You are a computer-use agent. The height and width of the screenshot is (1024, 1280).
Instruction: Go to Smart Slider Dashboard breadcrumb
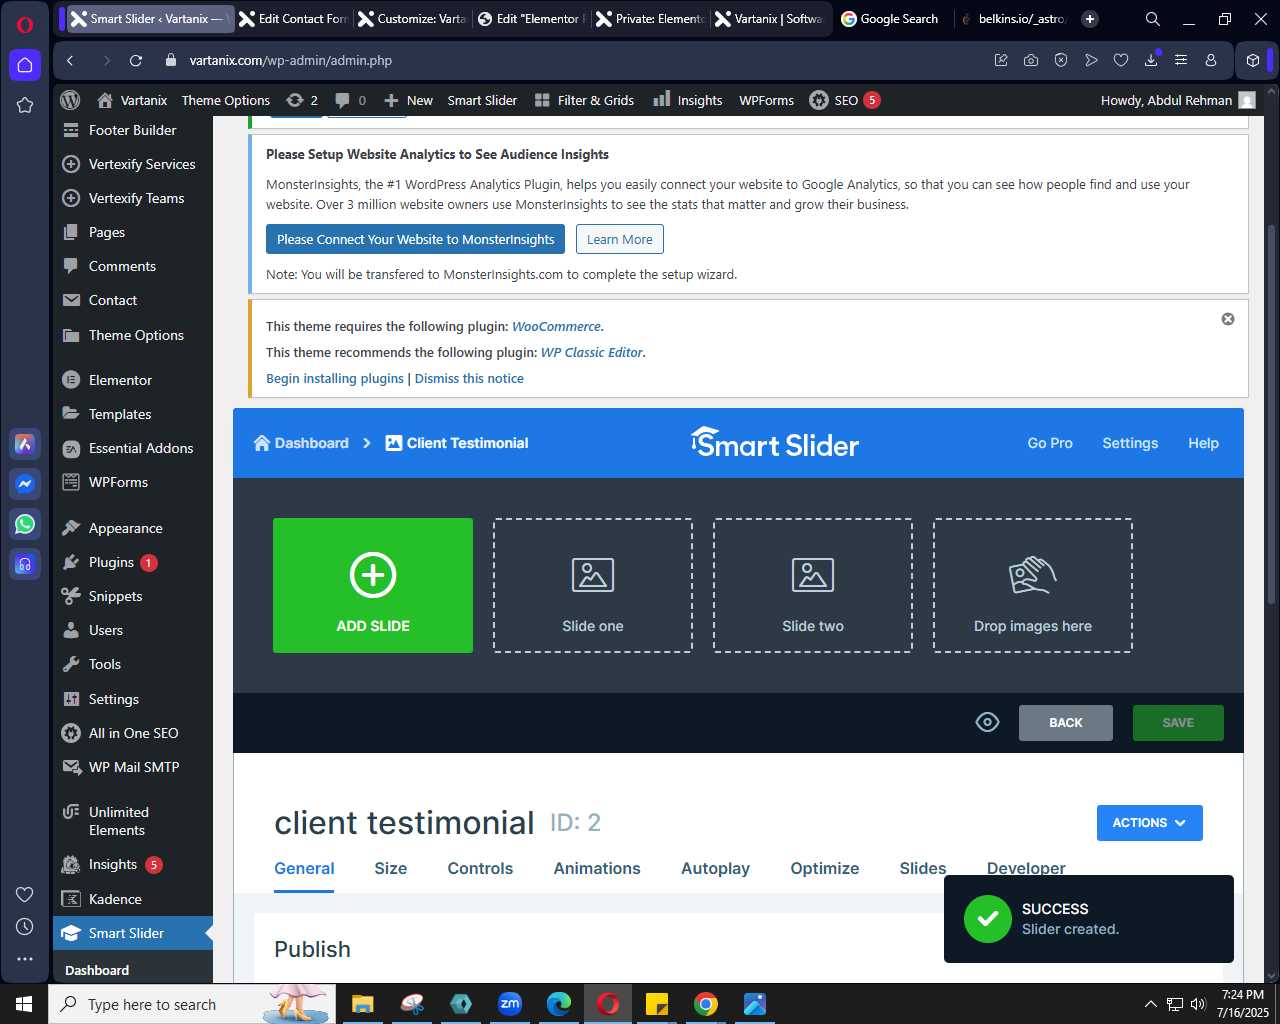coord(301,443)
